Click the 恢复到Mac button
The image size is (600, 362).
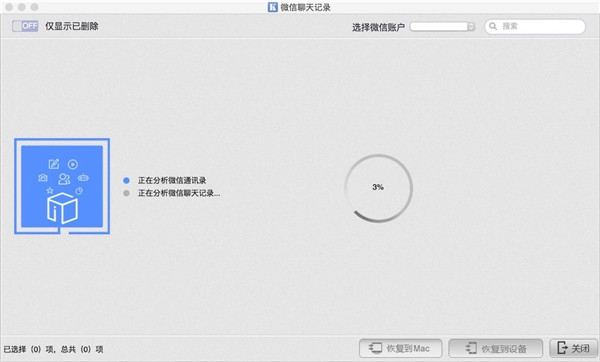pyautogui.click(x=401, y=348)
